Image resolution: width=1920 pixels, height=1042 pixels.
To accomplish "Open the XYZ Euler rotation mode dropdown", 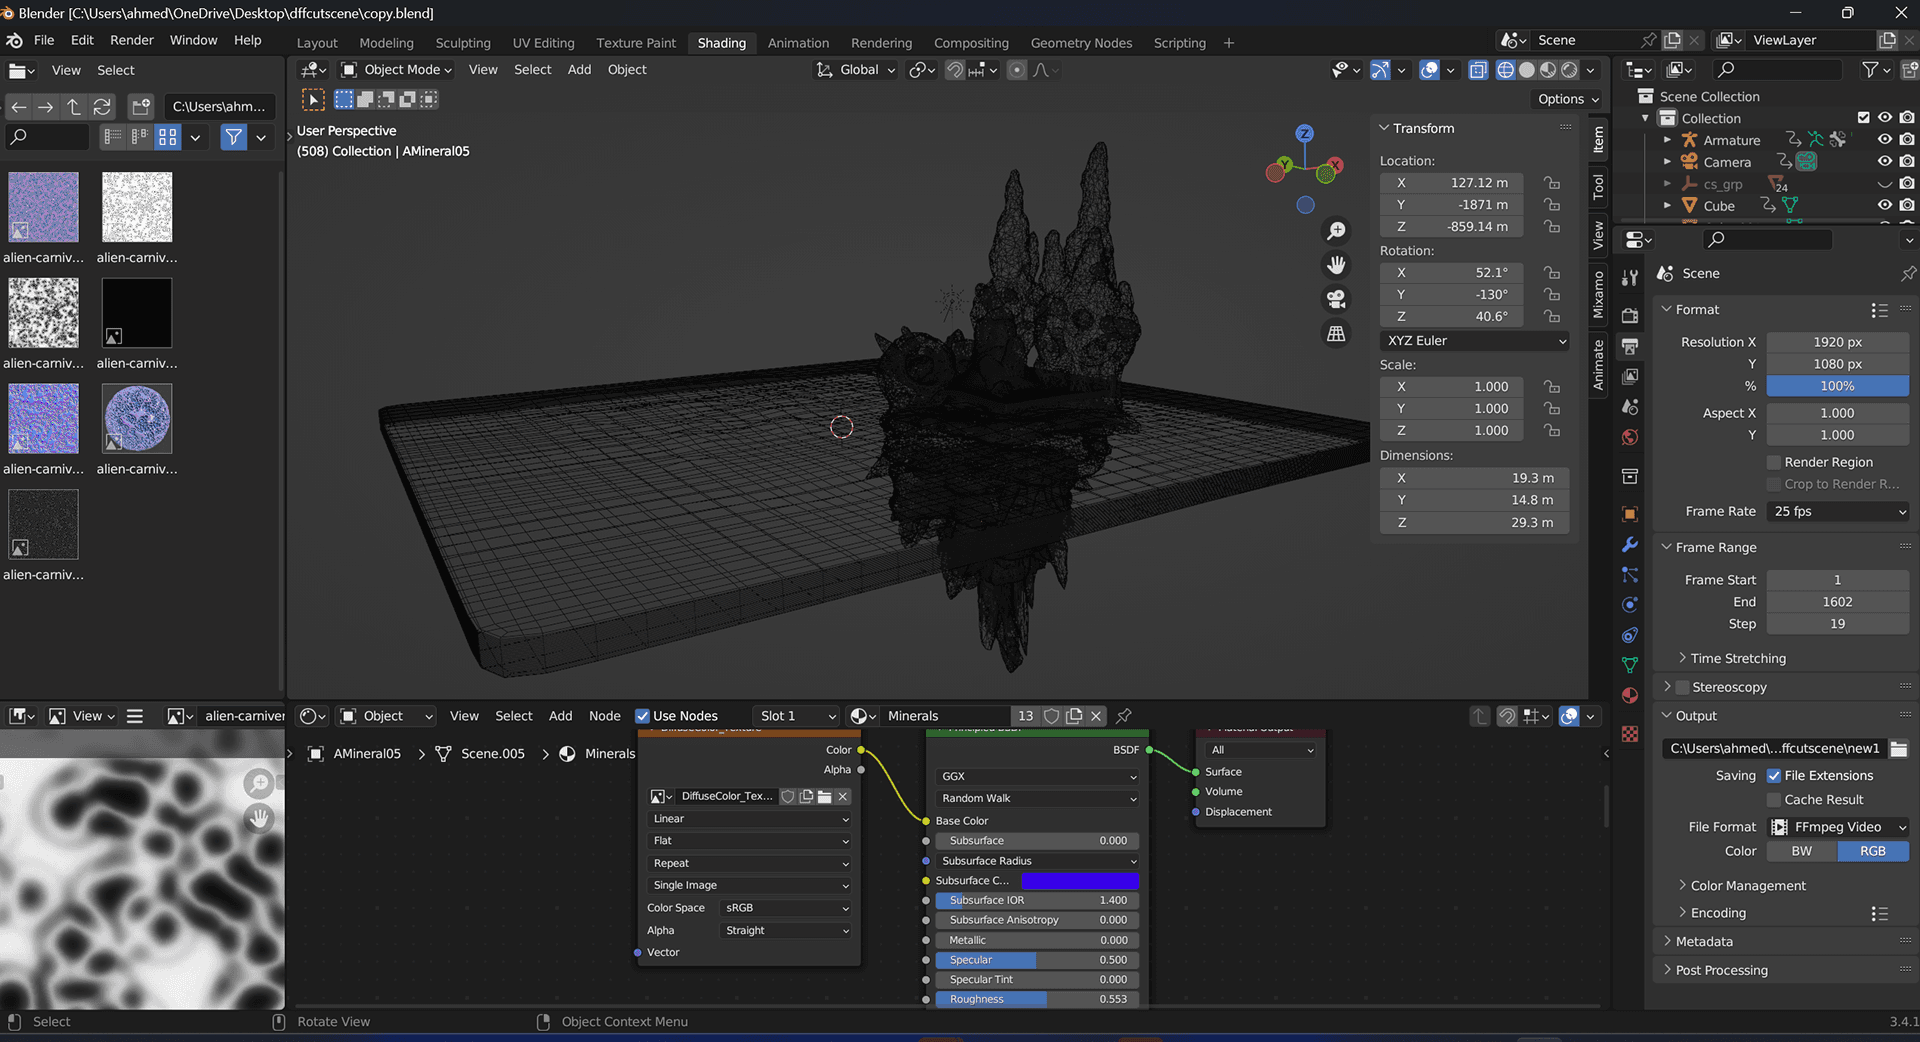I will [1475, 341].
